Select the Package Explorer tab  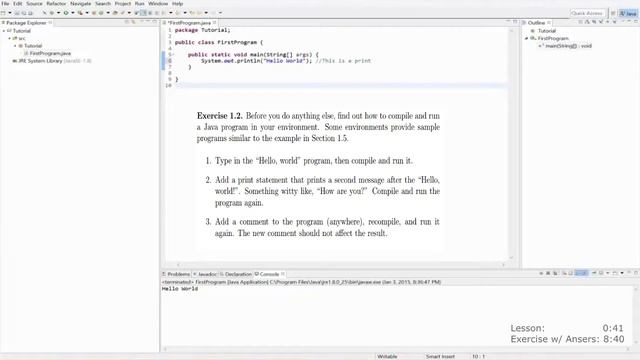coord(26,23)
